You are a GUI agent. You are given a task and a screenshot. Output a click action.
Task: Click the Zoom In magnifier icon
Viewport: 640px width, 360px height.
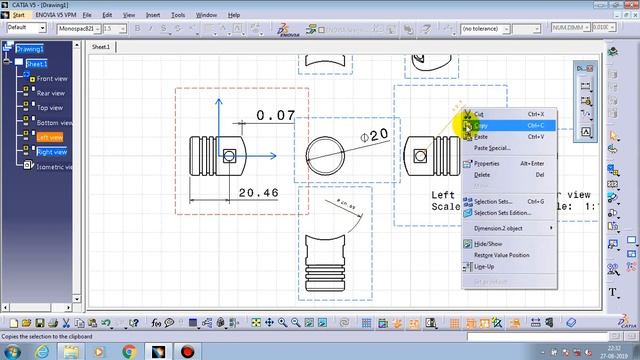(x=282, y=323)
